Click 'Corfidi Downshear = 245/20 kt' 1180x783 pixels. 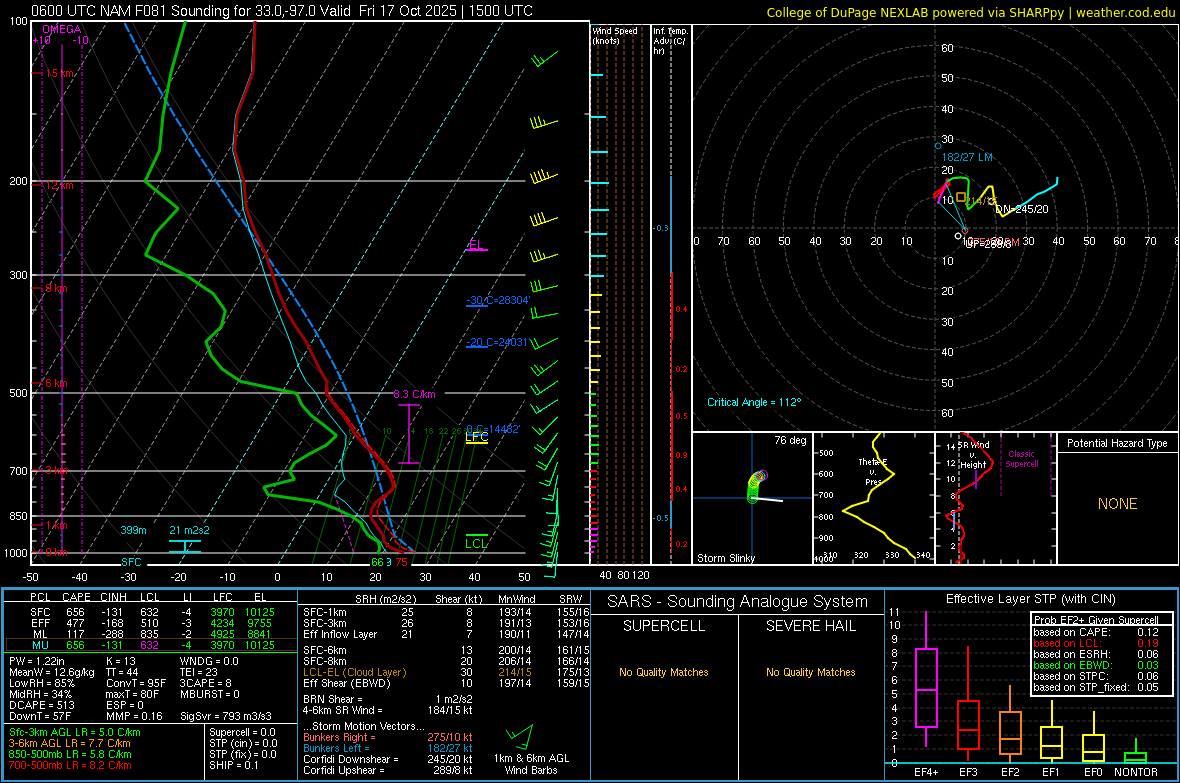(388, 759)
